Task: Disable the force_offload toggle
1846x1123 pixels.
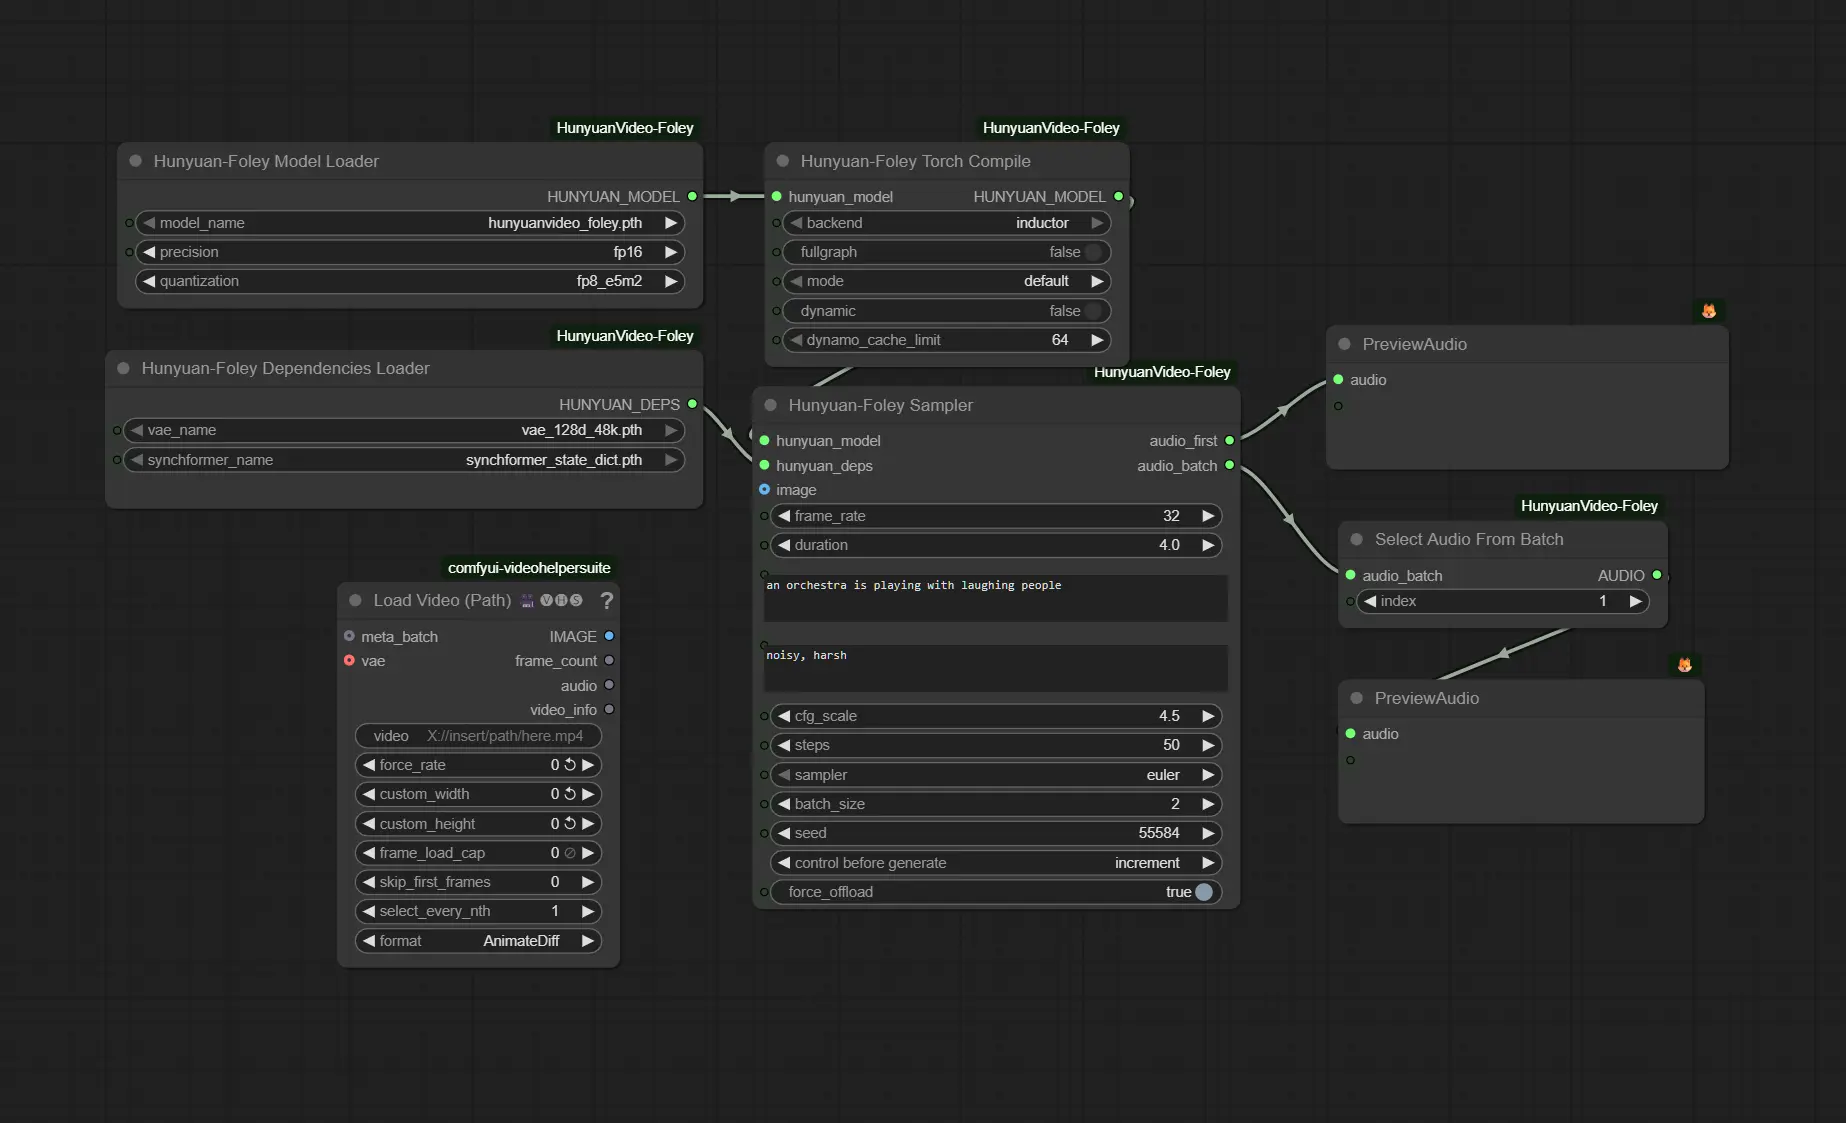Action: (x=1203, y=892)
